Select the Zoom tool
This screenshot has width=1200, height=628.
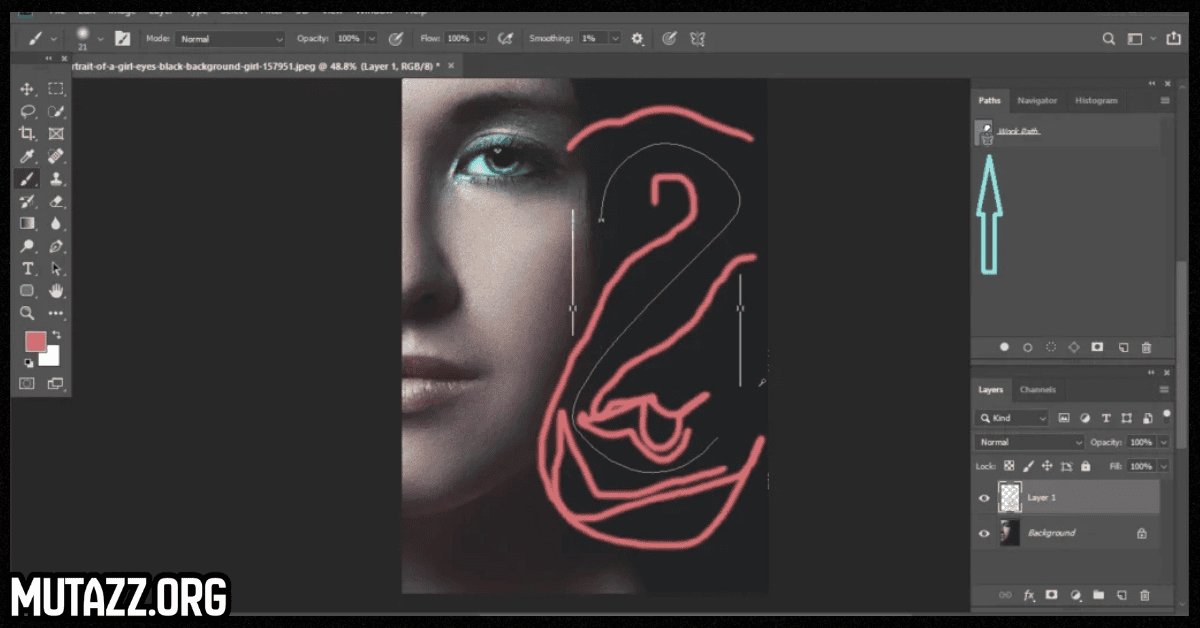coord(28,313)
